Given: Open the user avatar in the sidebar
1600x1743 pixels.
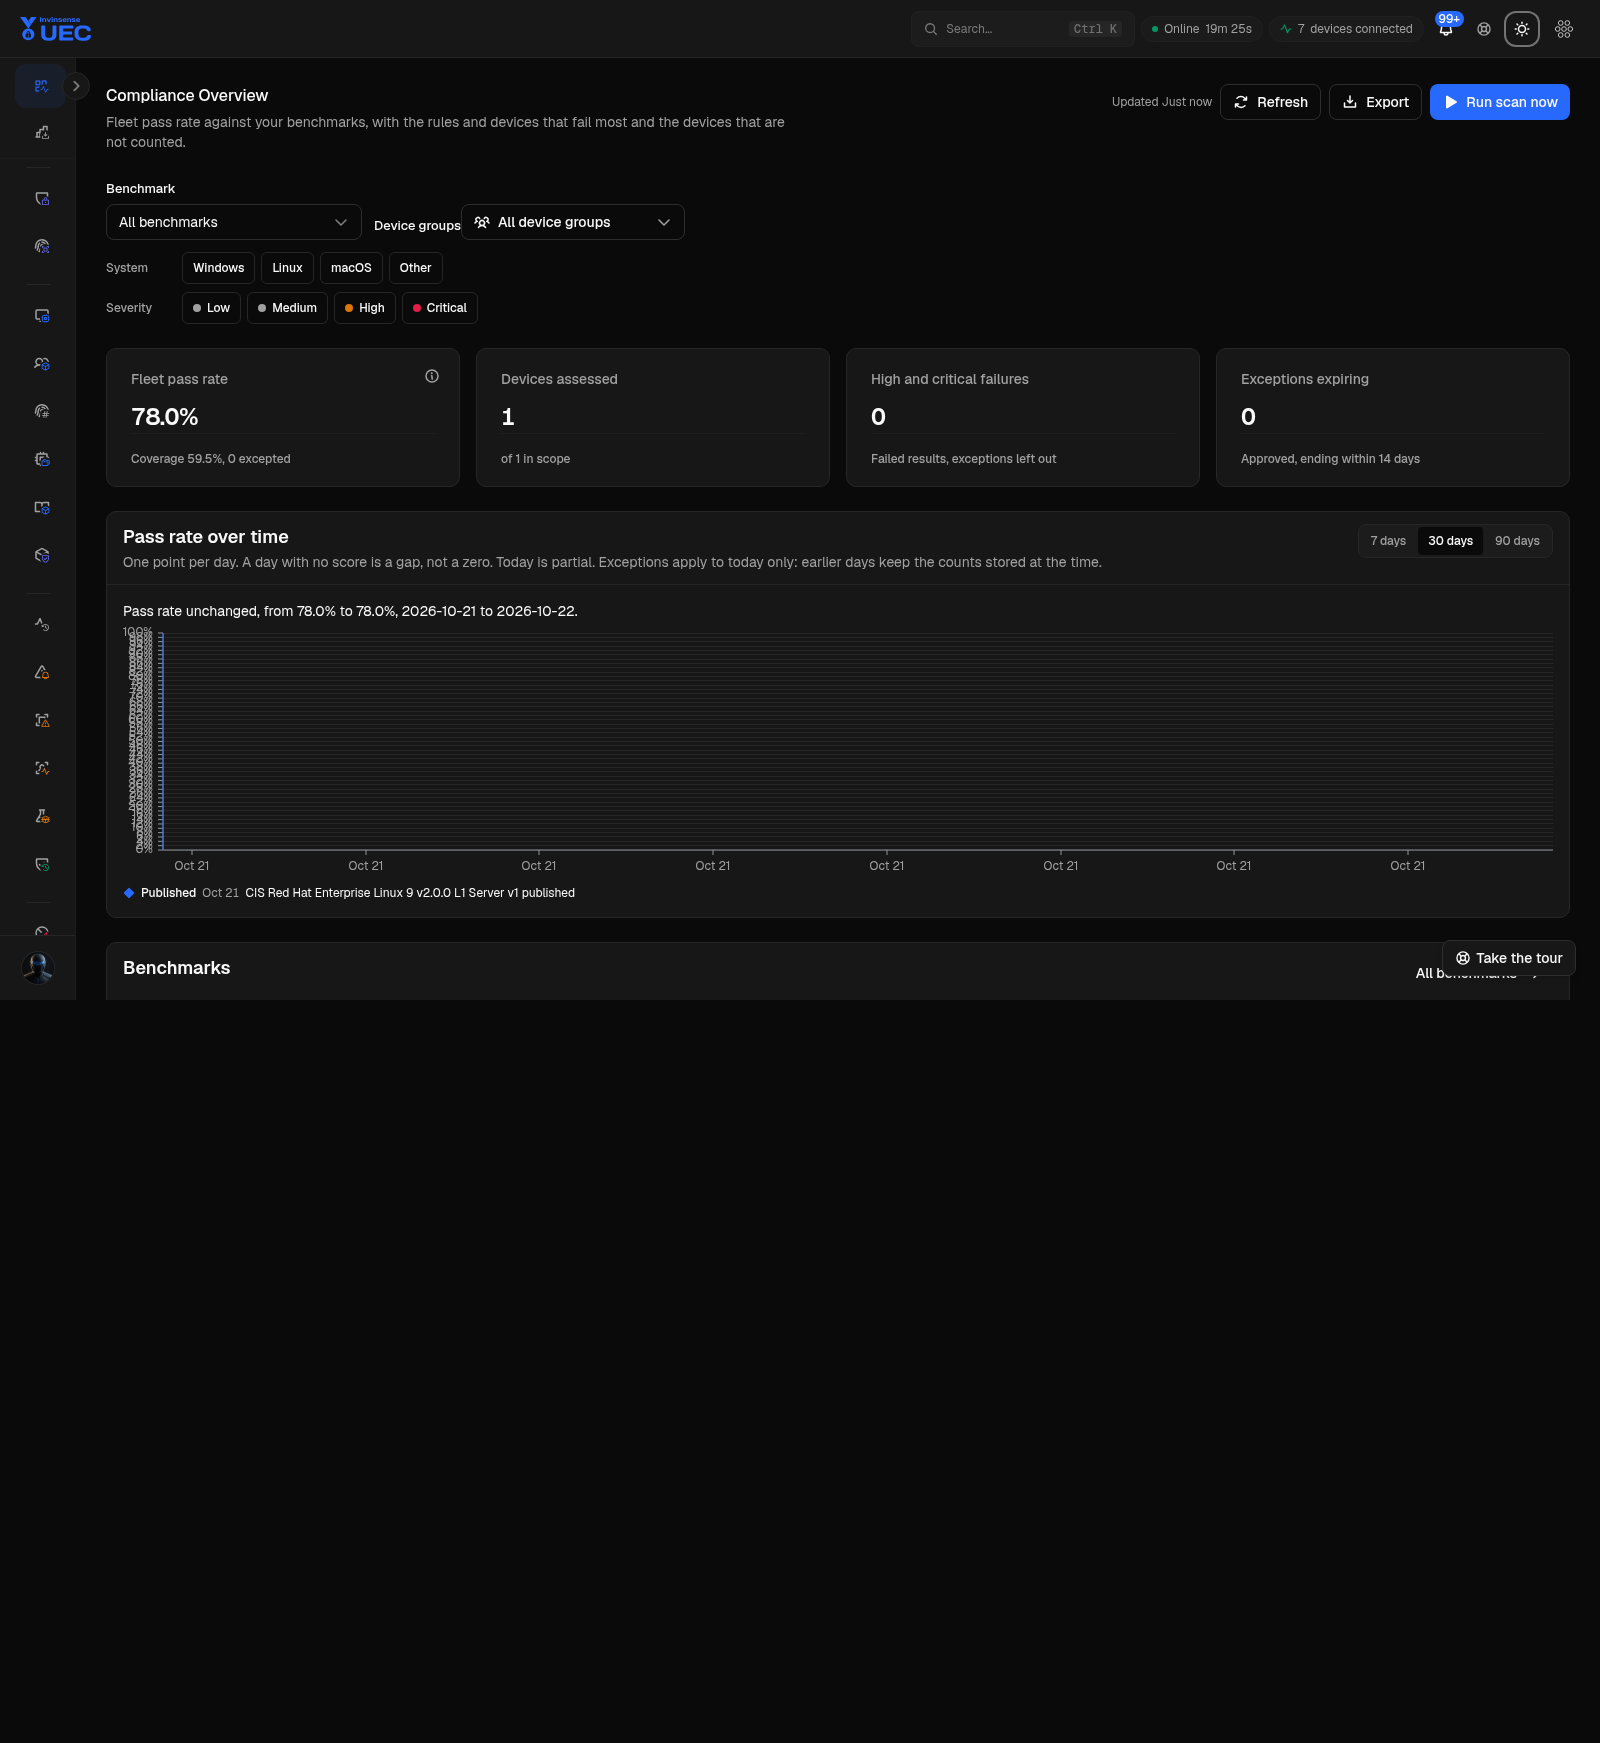Looking at the screenshot, I should click(x=38, y=968).
